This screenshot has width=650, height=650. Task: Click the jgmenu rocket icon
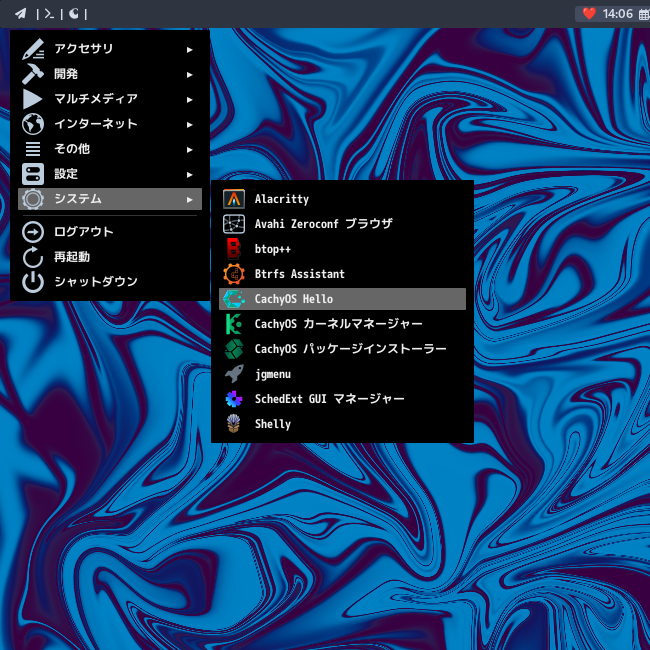[234, 374]
